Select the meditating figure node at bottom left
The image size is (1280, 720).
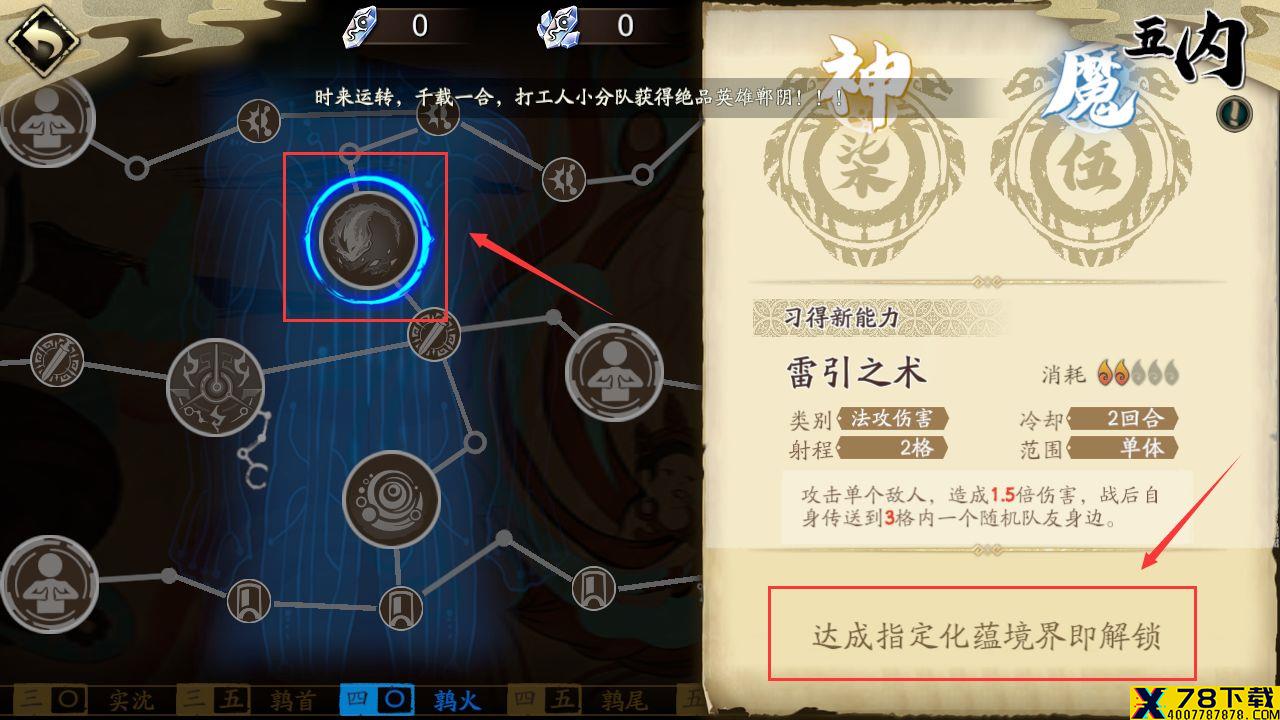[x=48, y=584]
